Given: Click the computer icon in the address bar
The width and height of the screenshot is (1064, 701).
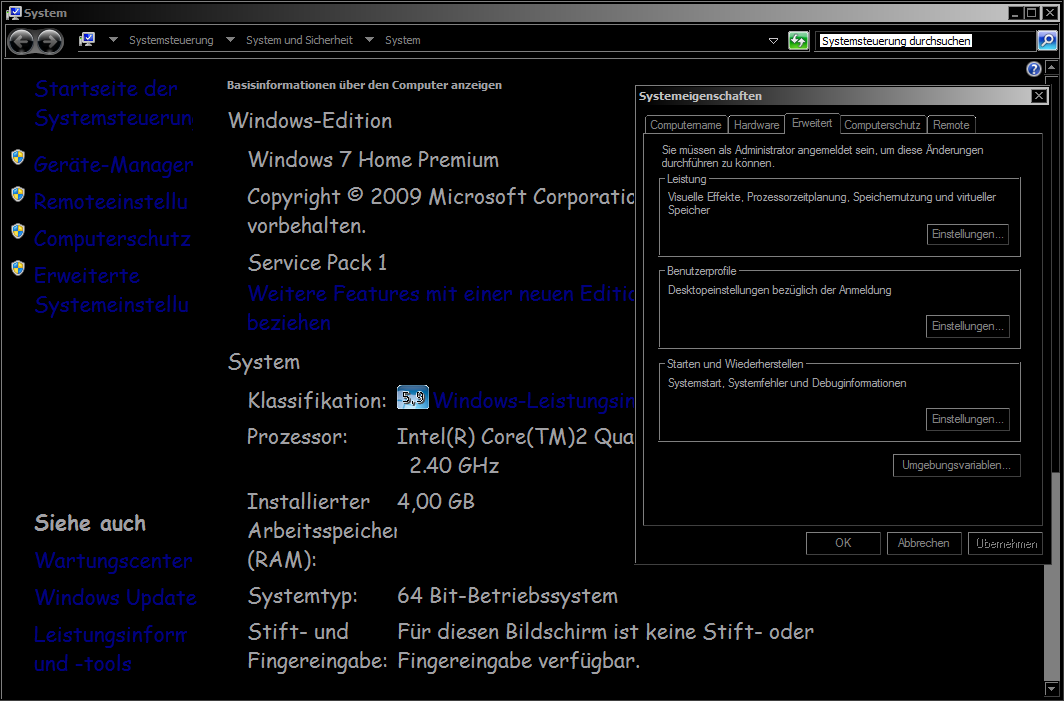Looking at the screenshot, I should pyautogui.click(x=87, y=40).
